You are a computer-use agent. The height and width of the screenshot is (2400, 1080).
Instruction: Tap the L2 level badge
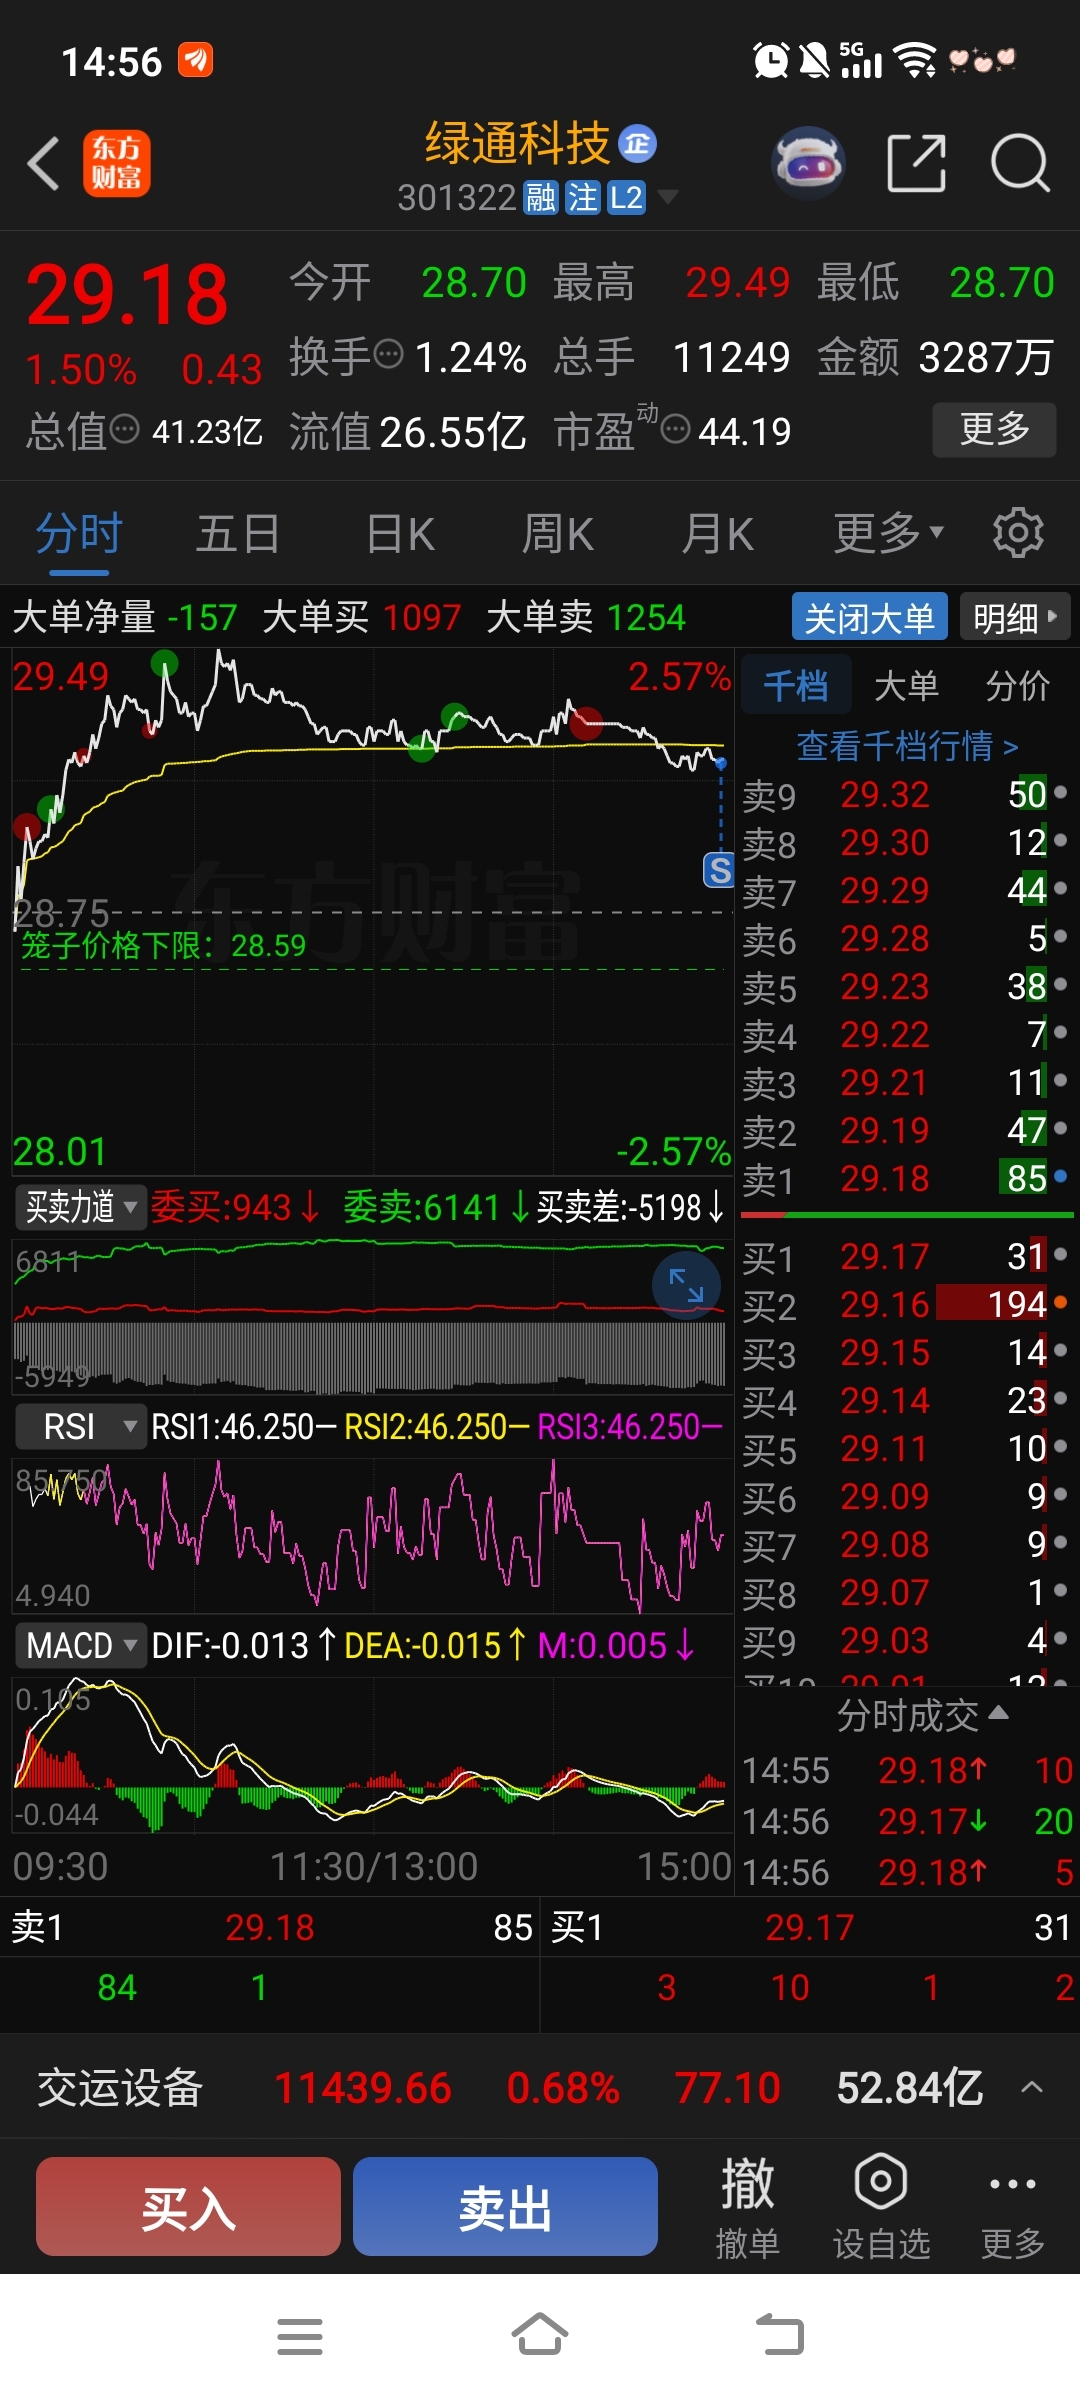click(x=626, y=198)
